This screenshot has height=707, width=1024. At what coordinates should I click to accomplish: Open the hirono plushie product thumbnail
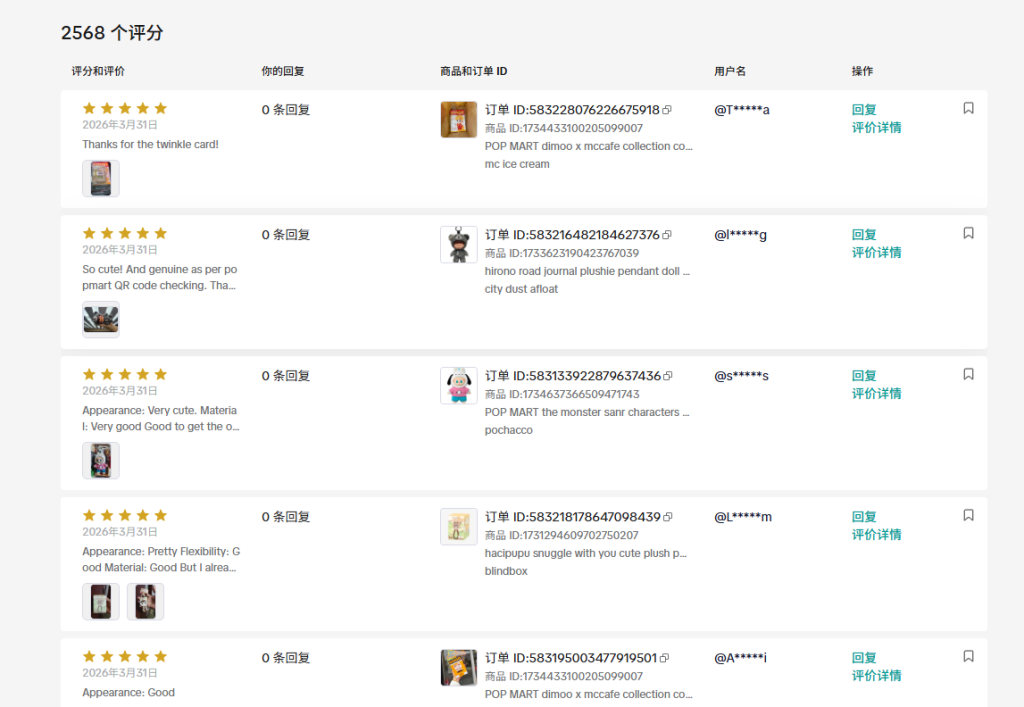pos(458,244)
